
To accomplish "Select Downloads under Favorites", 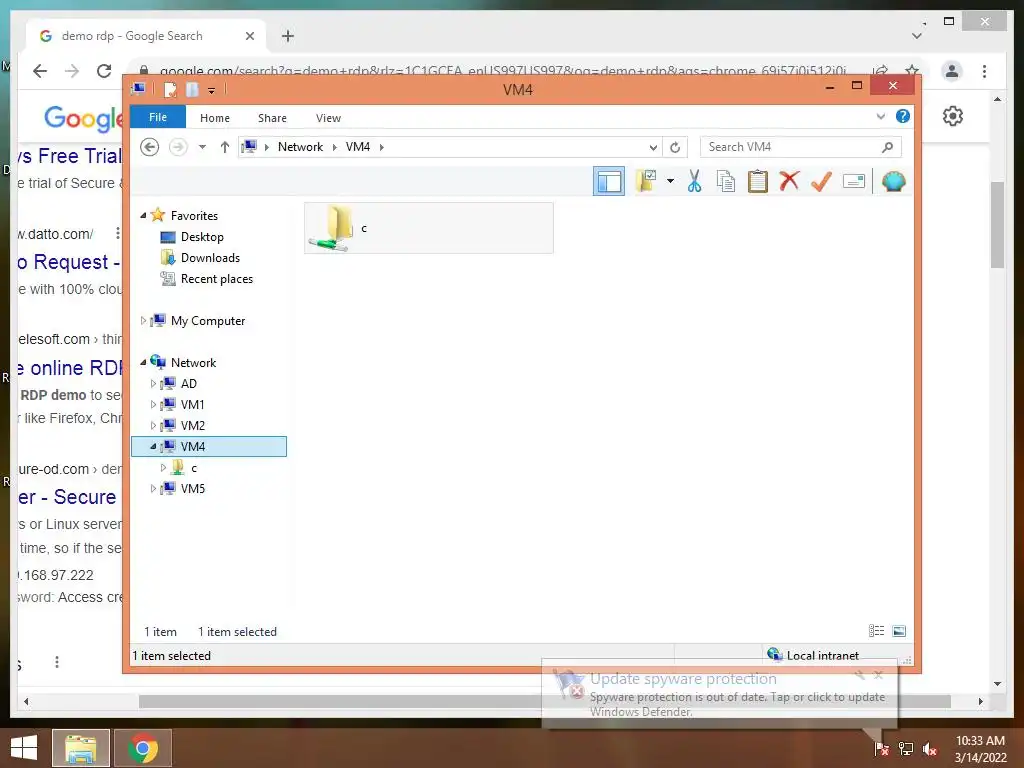I will 210,258.
